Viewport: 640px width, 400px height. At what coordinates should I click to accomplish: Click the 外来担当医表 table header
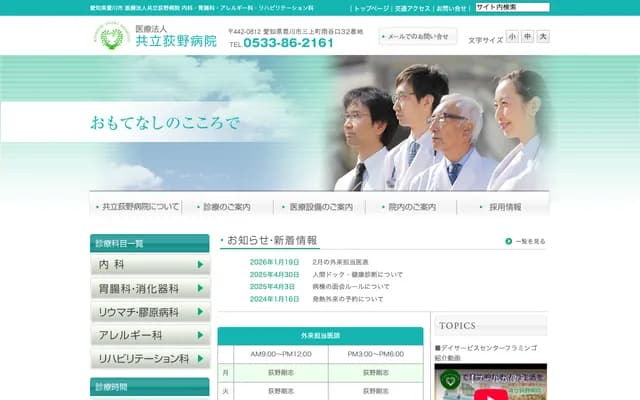320,336
